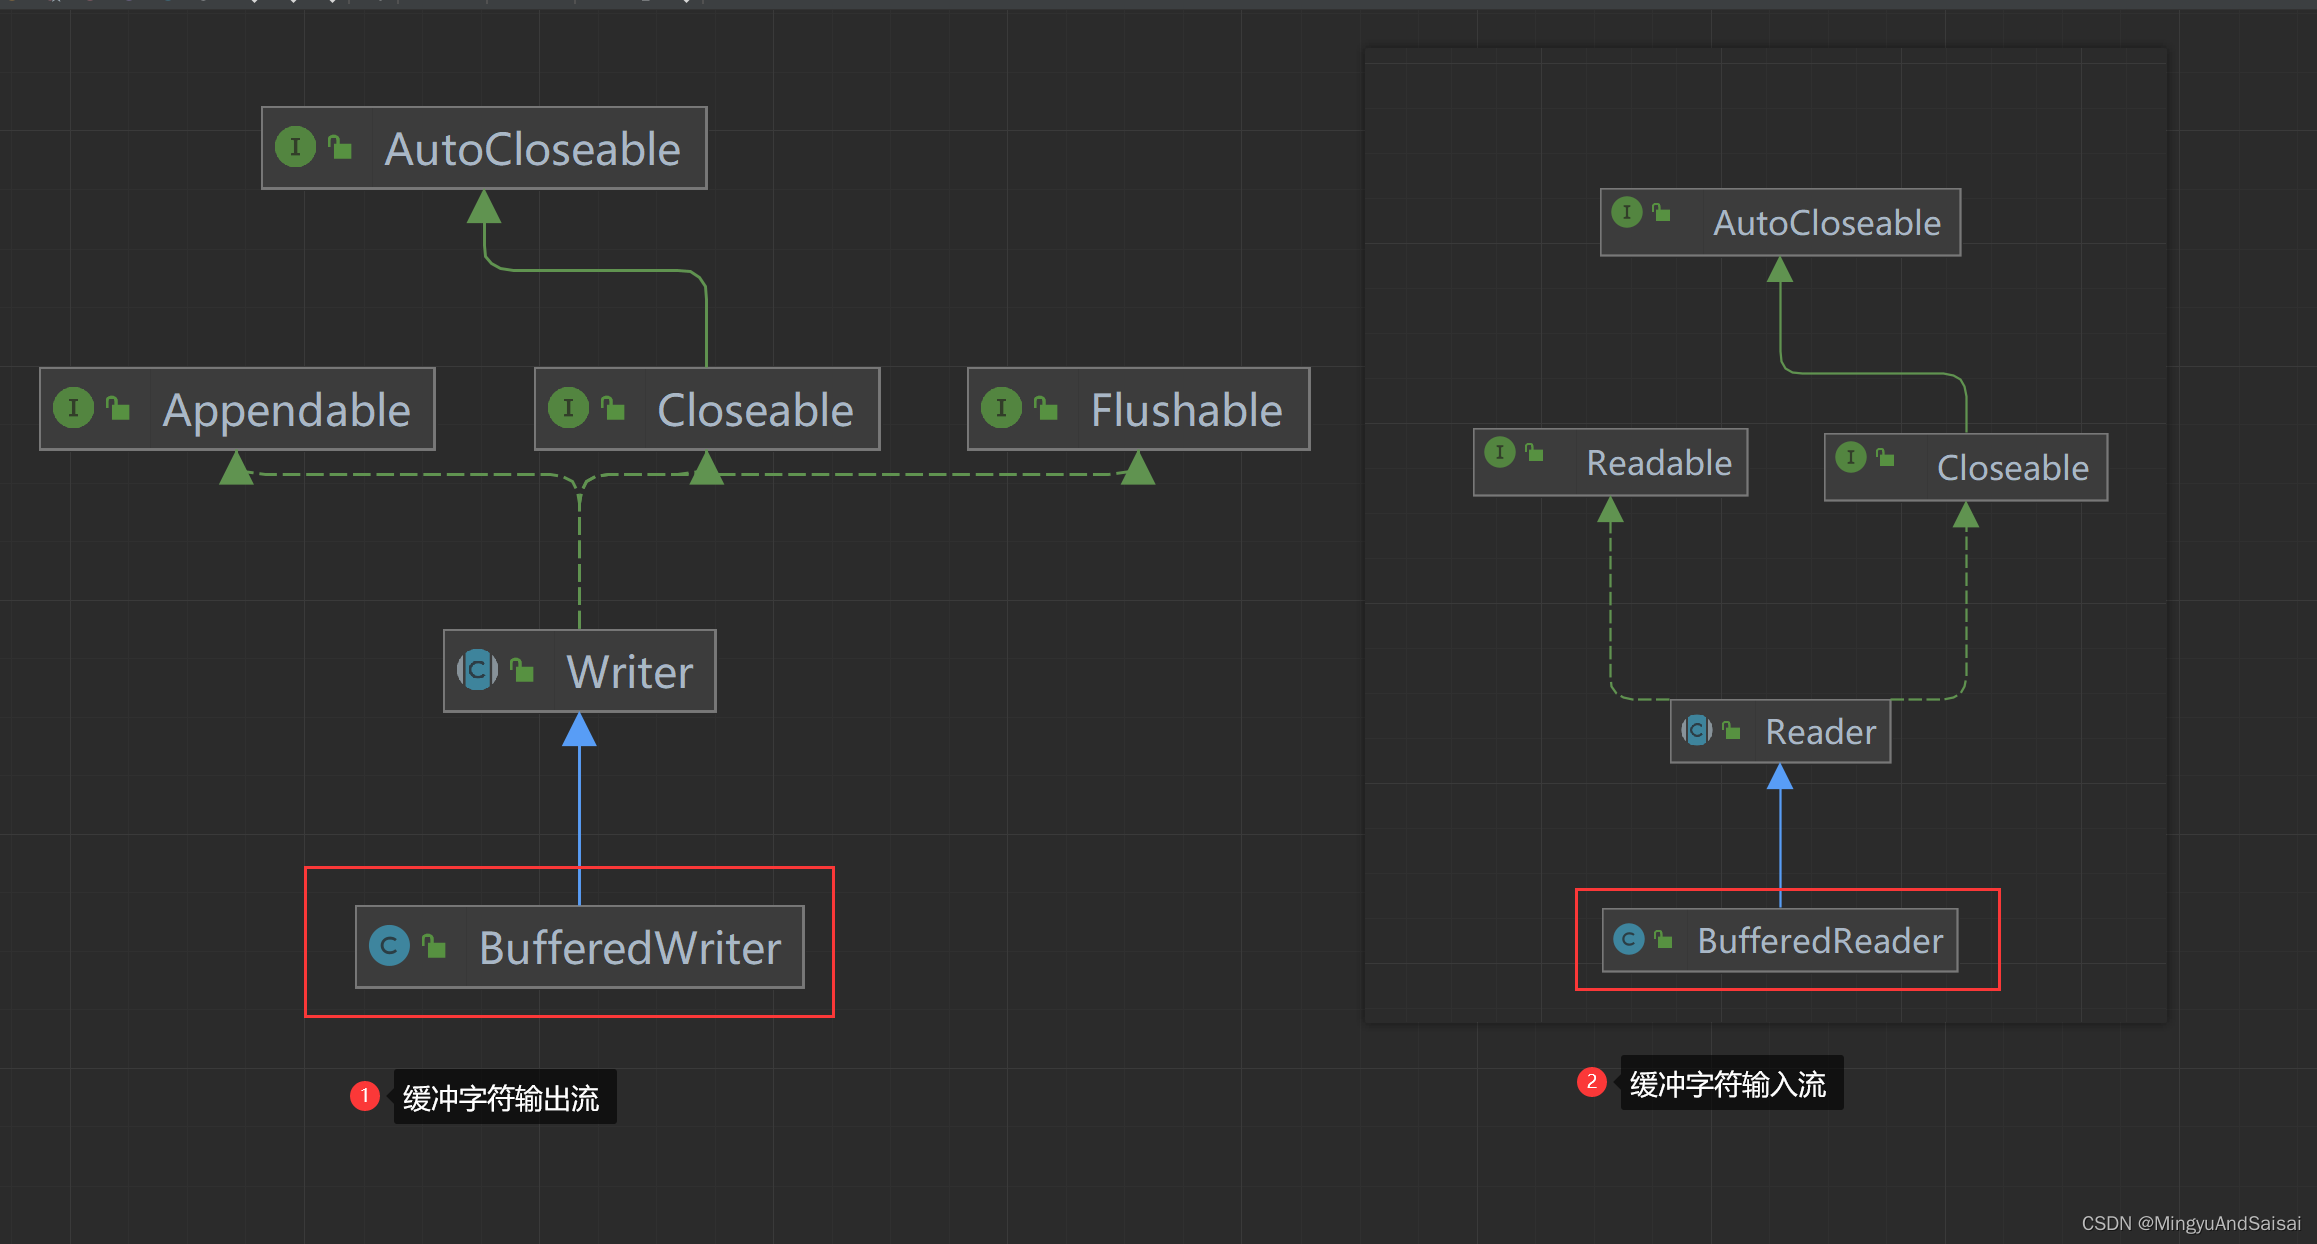This screenshot has height=1244, width=2317.
Task: Select Closeable label between Appendable and Flushable
Action: (756, 410)
